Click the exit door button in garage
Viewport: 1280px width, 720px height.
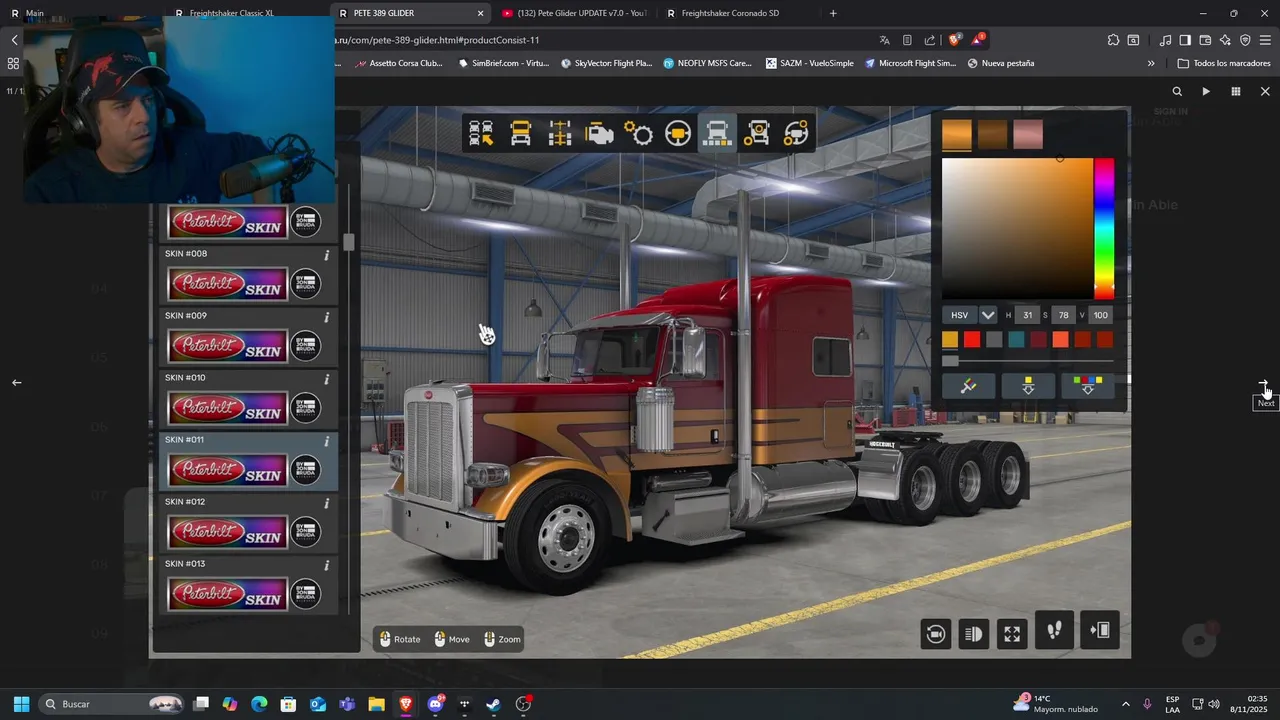[x=1100, y=630]
